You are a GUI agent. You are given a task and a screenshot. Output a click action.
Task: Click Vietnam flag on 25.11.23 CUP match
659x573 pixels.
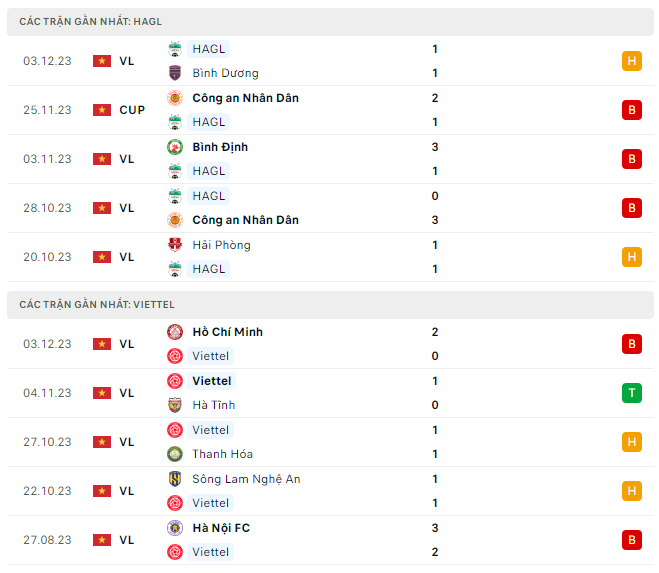point(102,110)
